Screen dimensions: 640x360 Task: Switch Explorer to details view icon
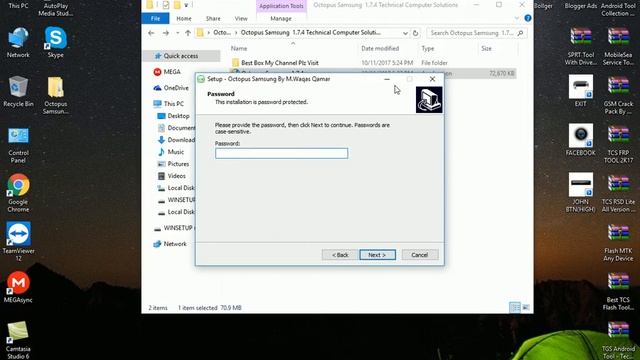point(515,307)
